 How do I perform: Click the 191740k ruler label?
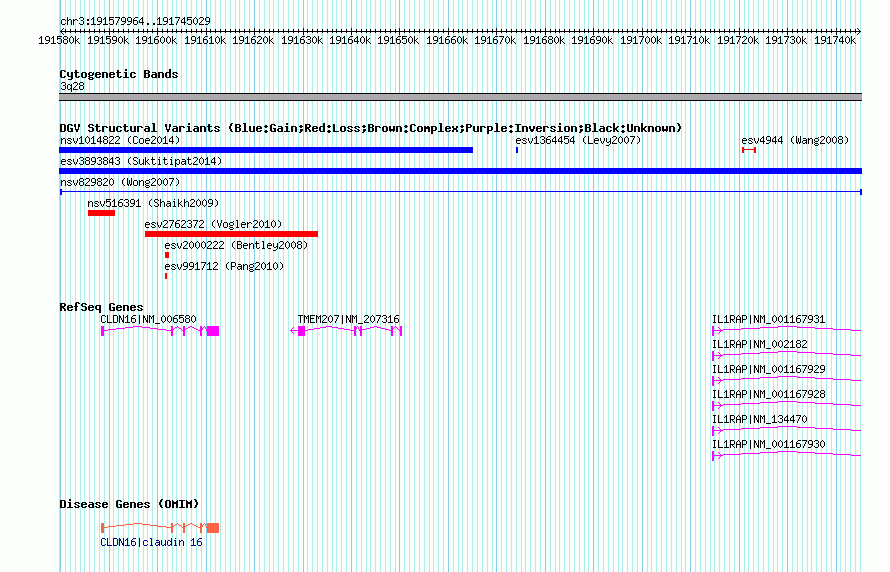835,40
